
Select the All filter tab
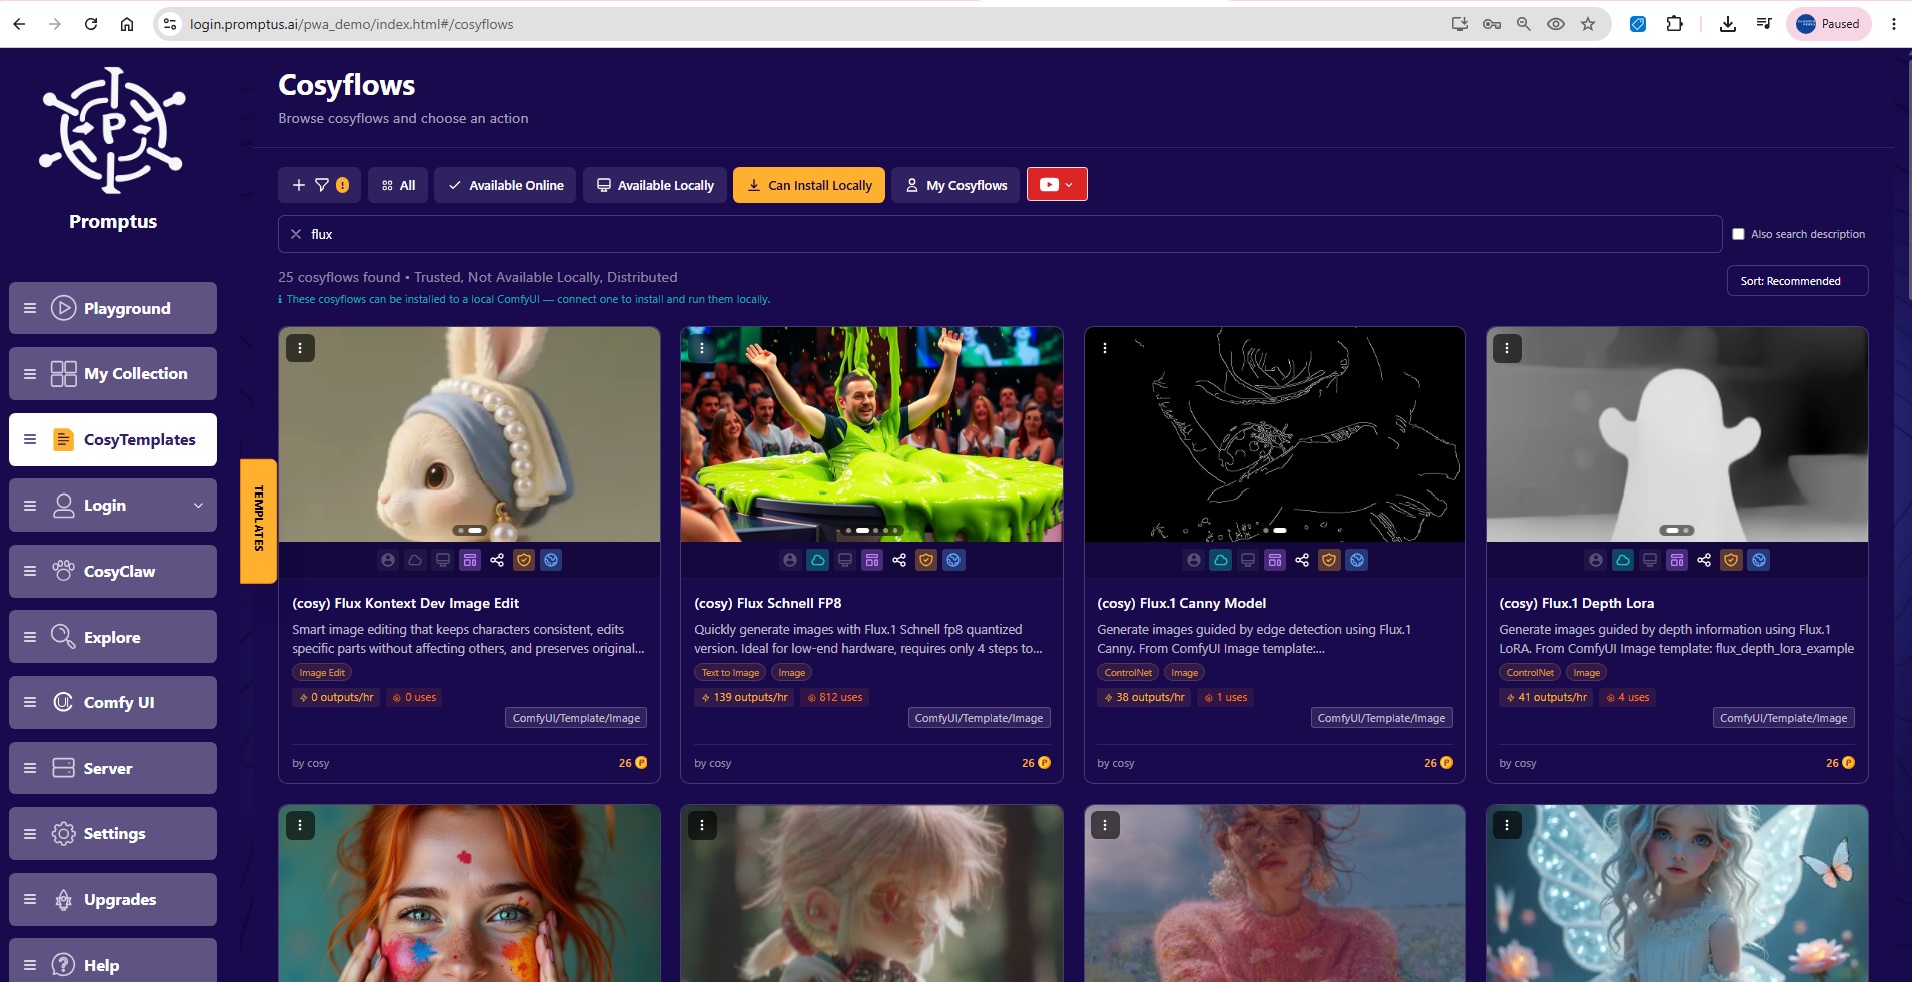[x=398, y=185]
